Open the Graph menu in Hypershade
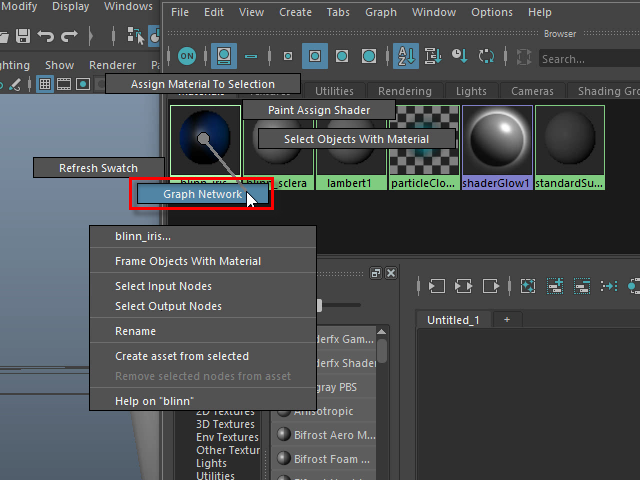The width and height of the screenshot is (640, 480). tap(380, 12)
